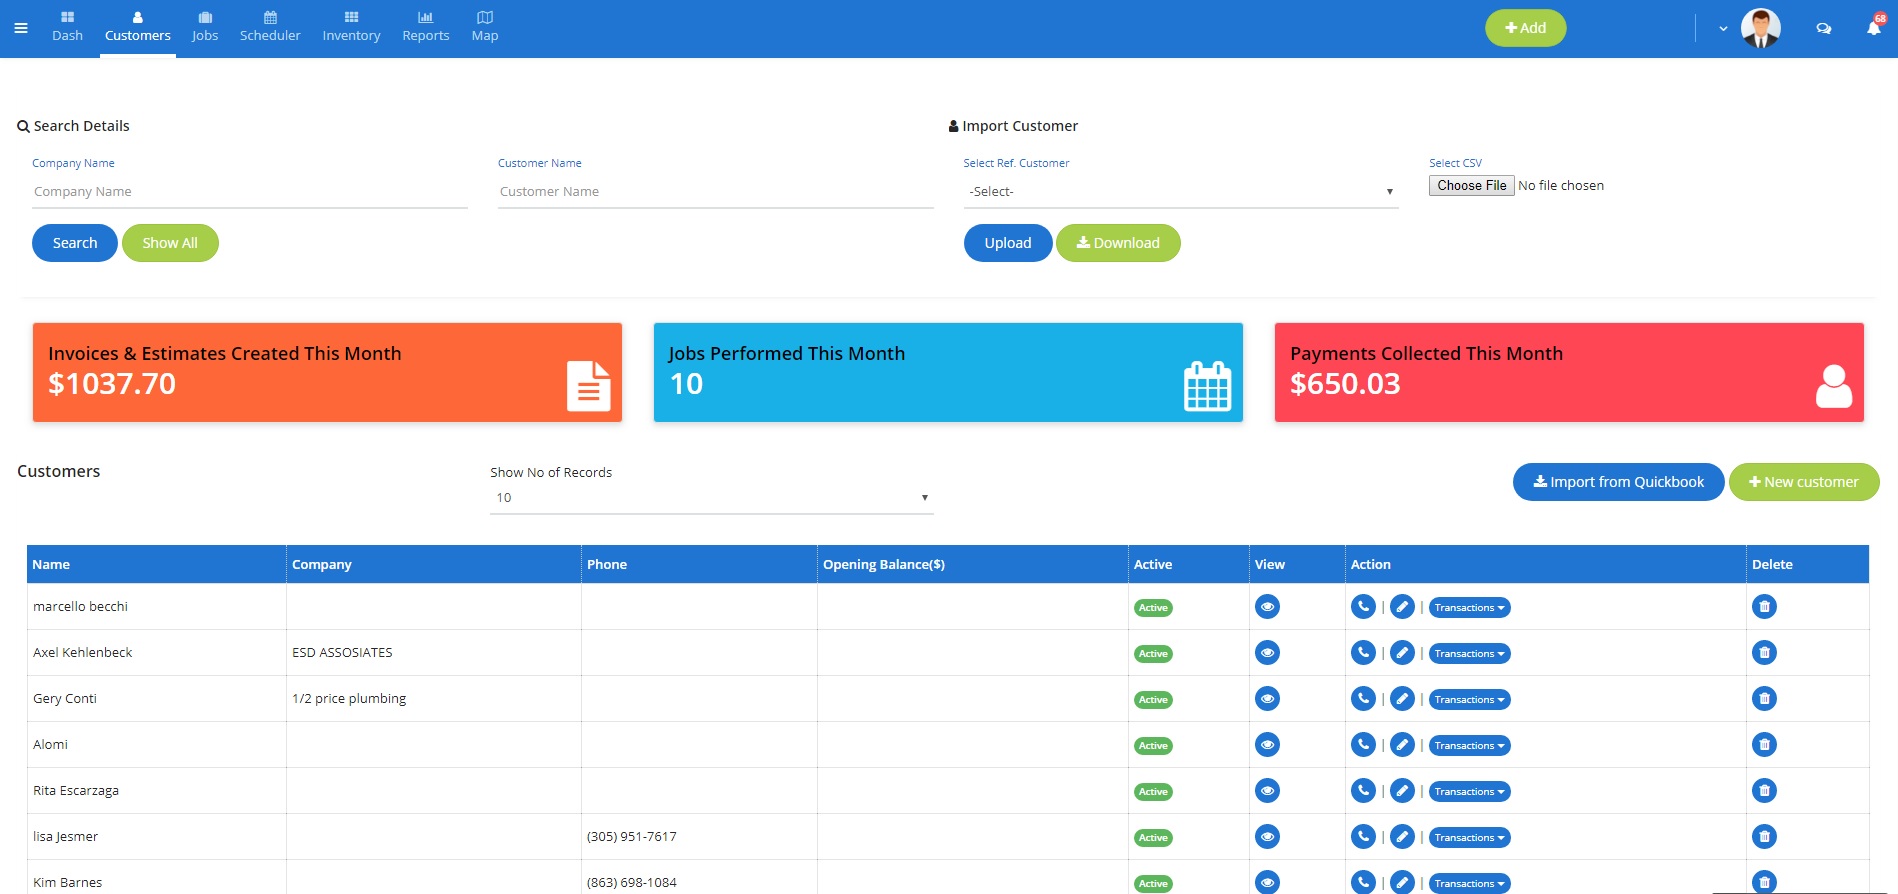This screenshot has width=1898, height=894.
Task: Call lisa Jesmer with phone icon
Action: click(1363, 837)
